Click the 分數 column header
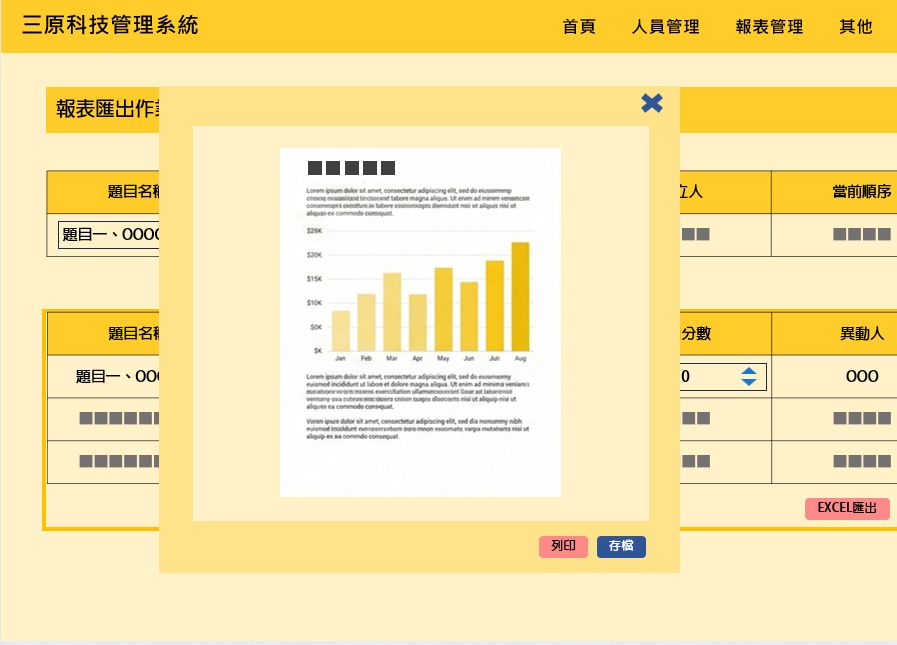897x645 pixels. pyautogui.click(x=696, y=334)
